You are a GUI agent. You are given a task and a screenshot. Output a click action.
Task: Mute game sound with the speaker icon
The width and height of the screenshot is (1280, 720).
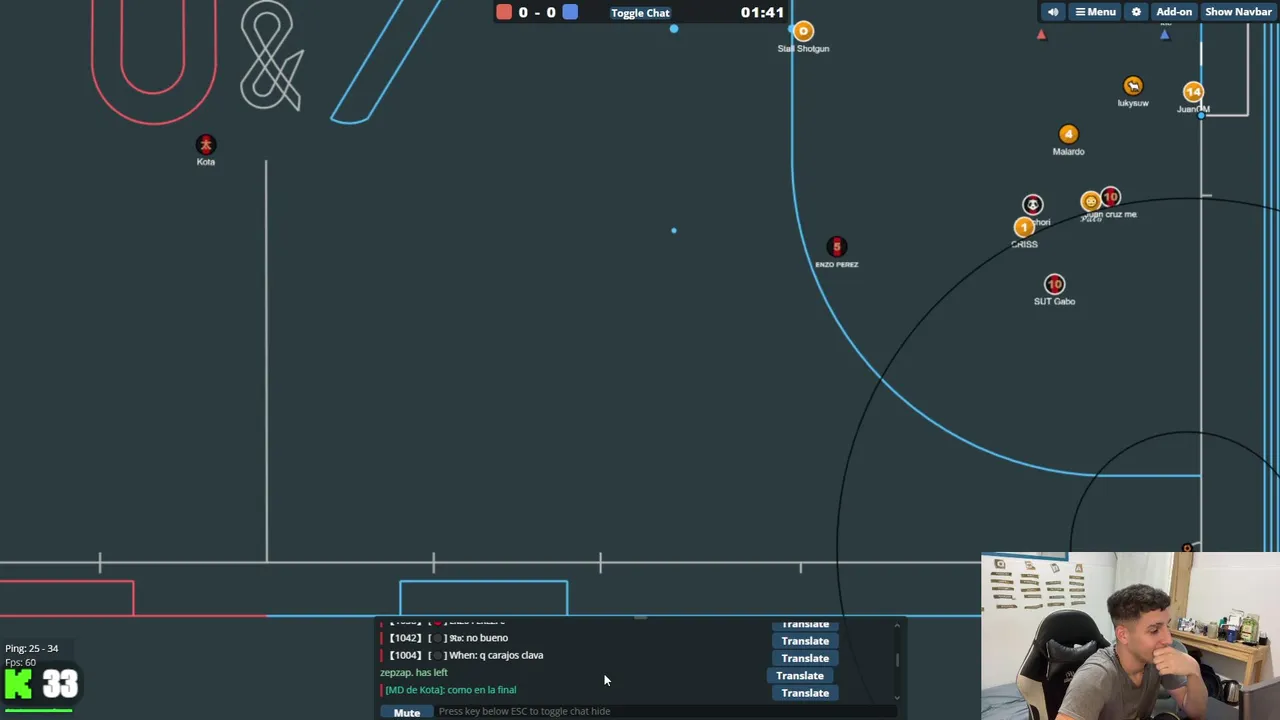(1053, 12)
